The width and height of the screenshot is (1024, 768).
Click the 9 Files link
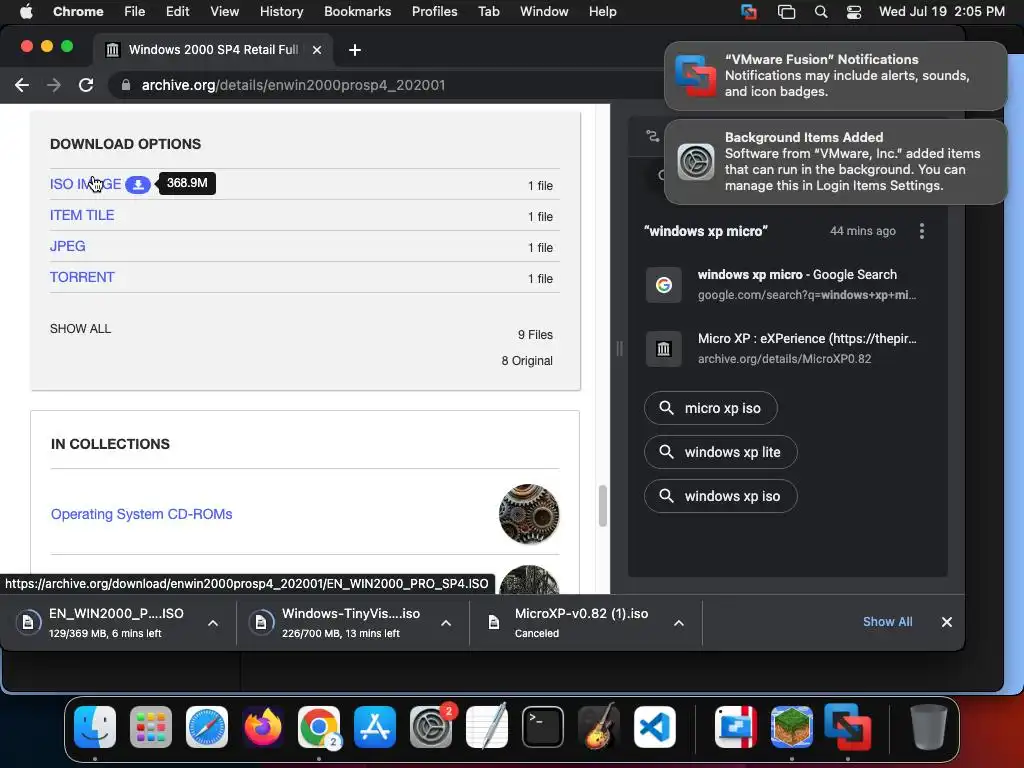click(x=535, y=335)
